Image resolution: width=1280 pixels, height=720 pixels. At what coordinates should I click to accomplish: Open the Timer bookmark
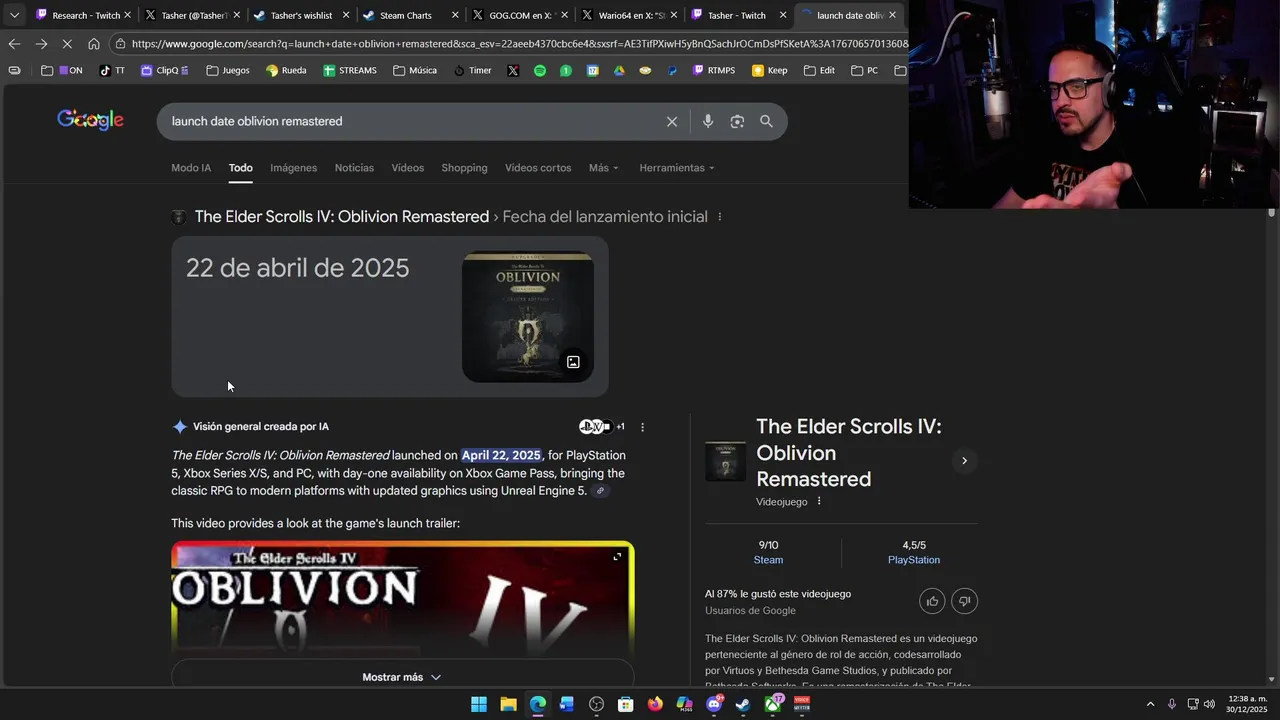472,70
